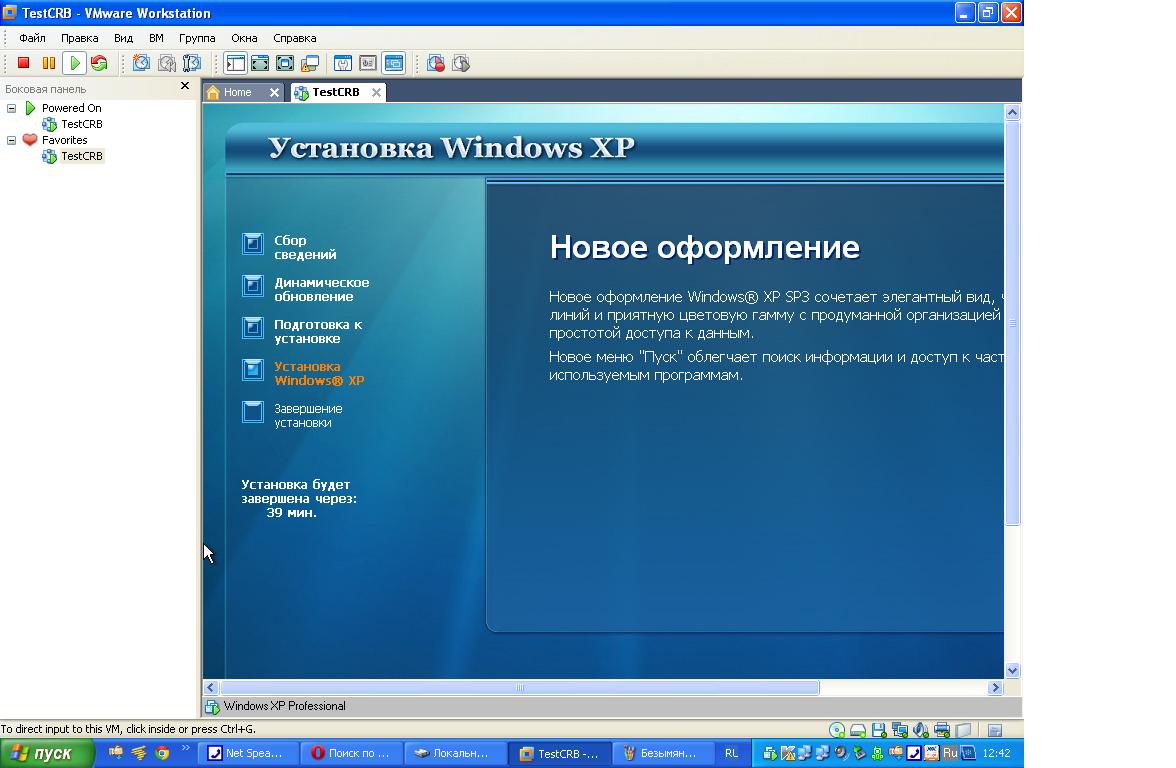Viewport: 1176px width, 768px height.
Task: Open the Вид menu
Action: [x=123, y=38]
